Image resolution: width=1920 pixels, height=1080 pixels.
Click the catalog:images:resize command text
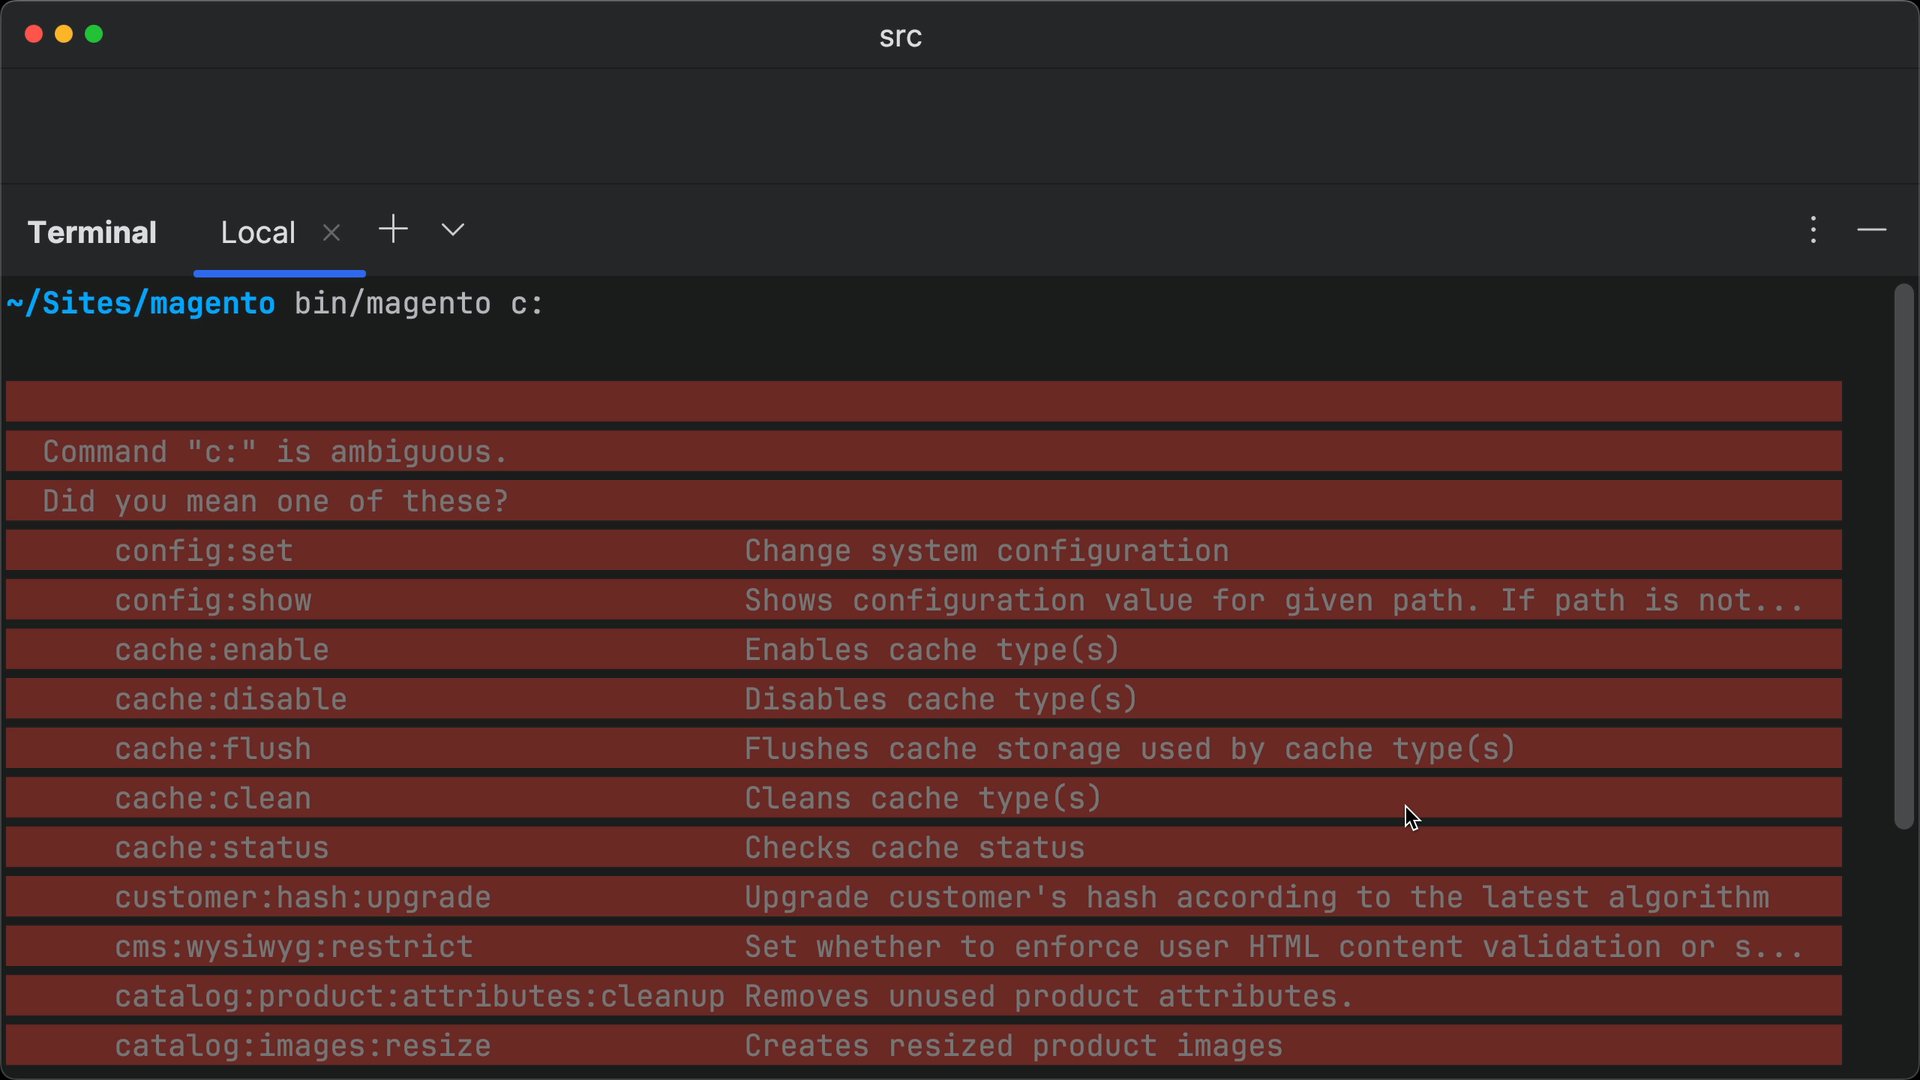pyautogui.click(x=303, y=1046)
